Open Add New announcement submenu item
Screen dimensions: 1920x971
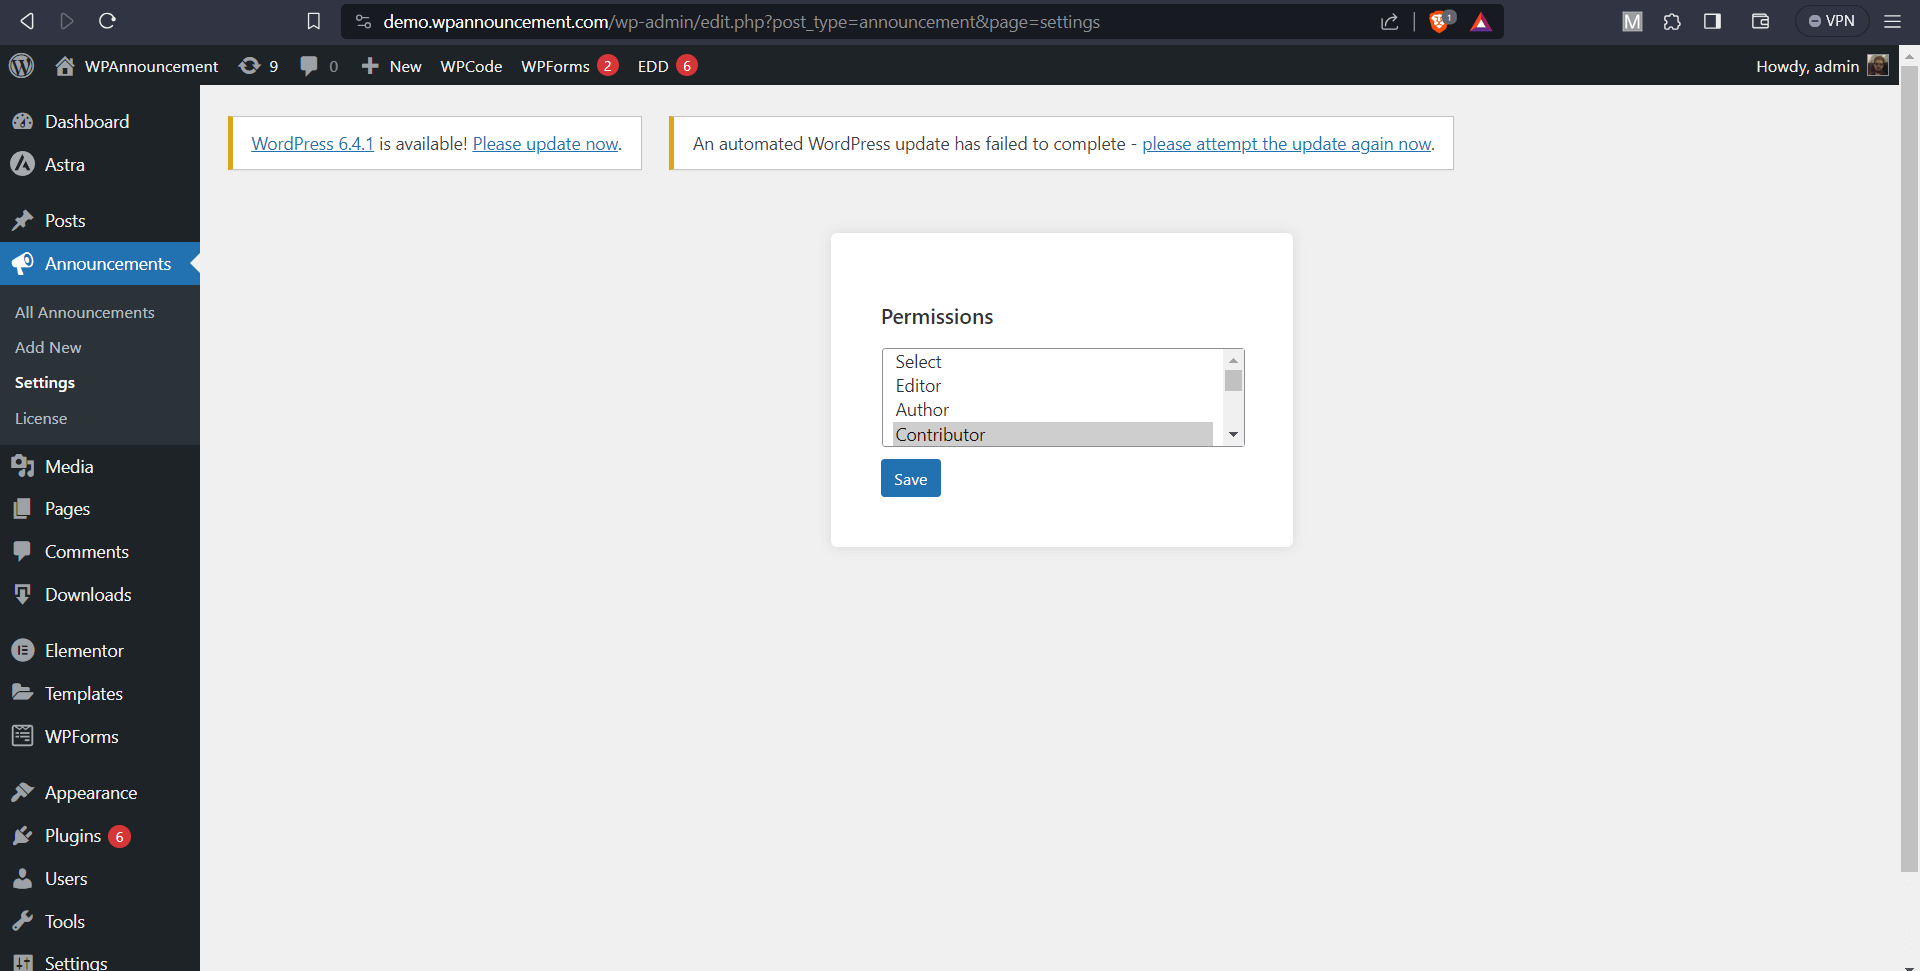coord(48,348)
